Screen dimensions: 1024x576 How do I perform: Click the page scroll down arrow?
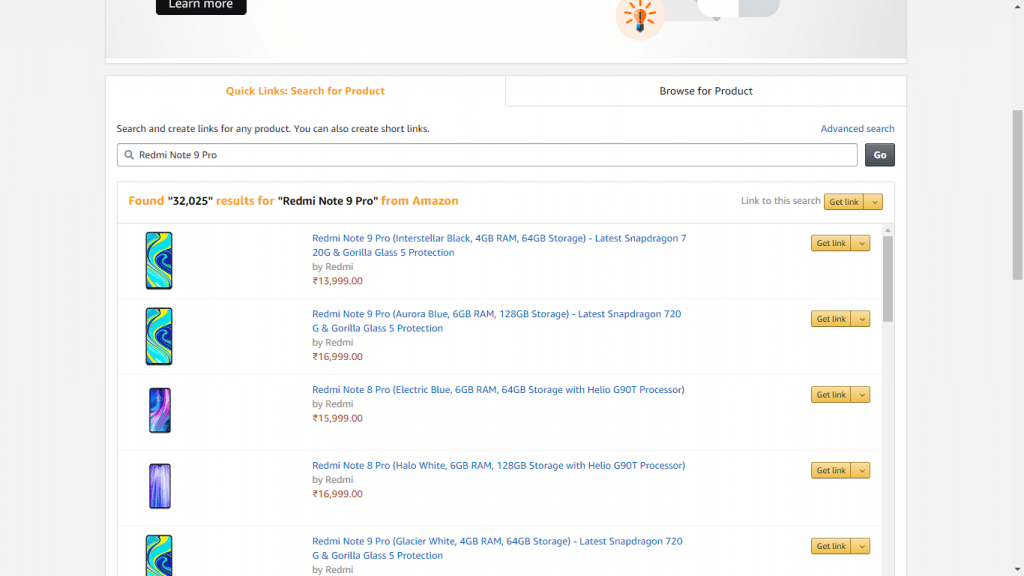1017,570
